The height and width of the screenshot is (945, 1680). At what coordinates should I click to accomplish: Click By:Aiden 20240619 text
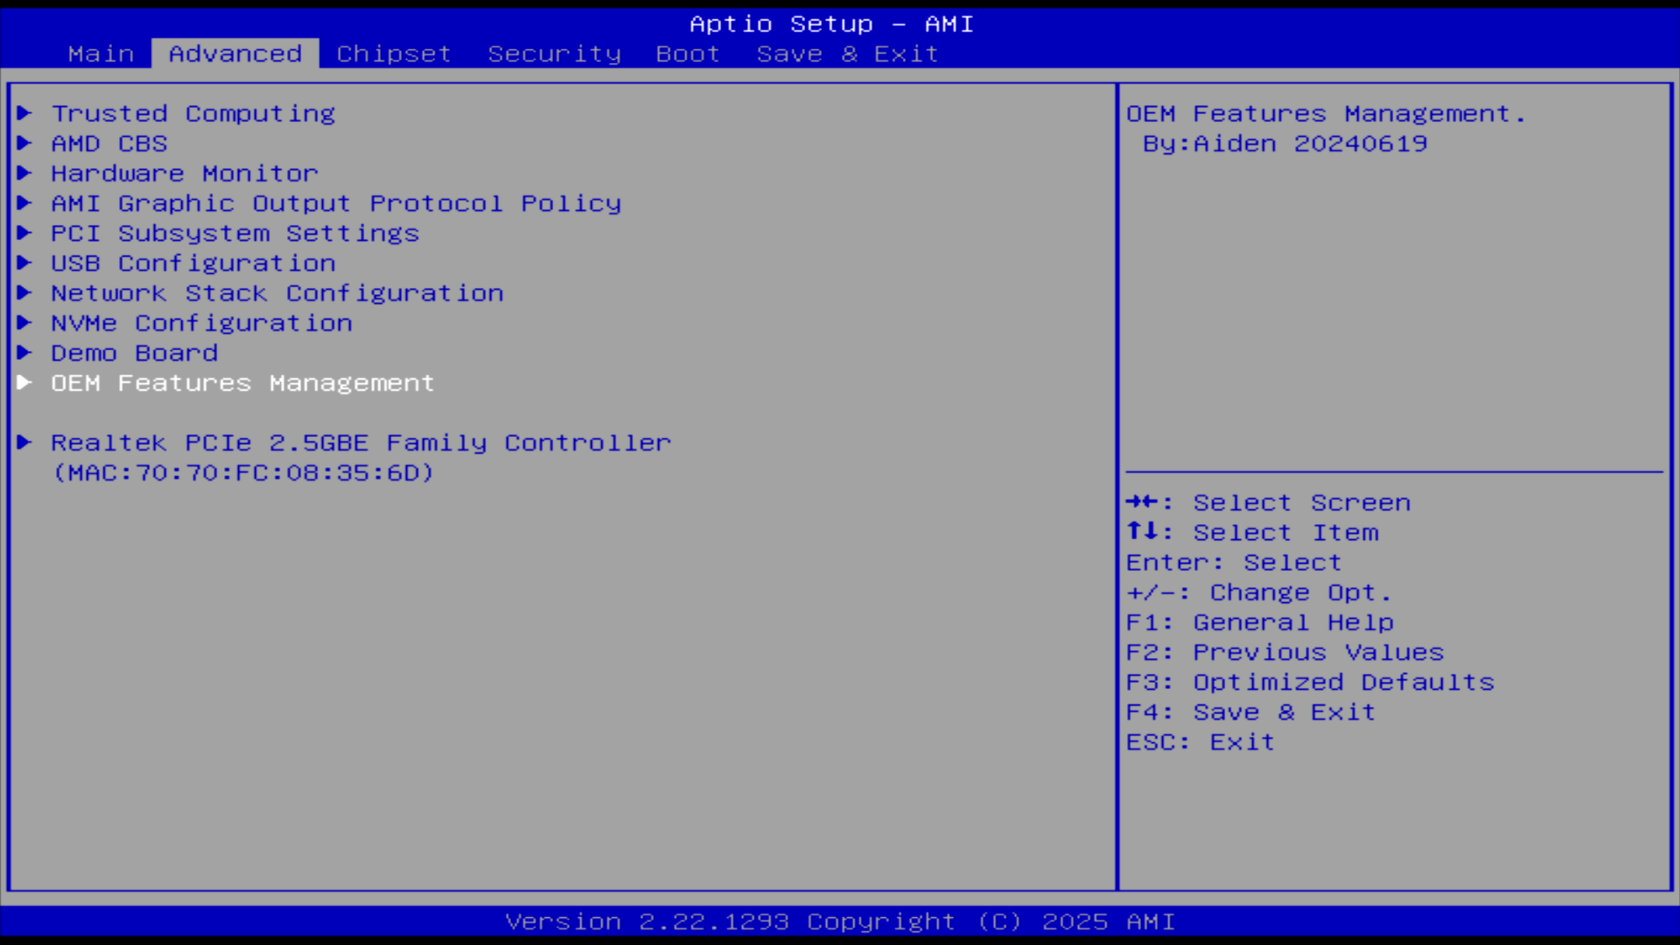tap(1285, 144)
